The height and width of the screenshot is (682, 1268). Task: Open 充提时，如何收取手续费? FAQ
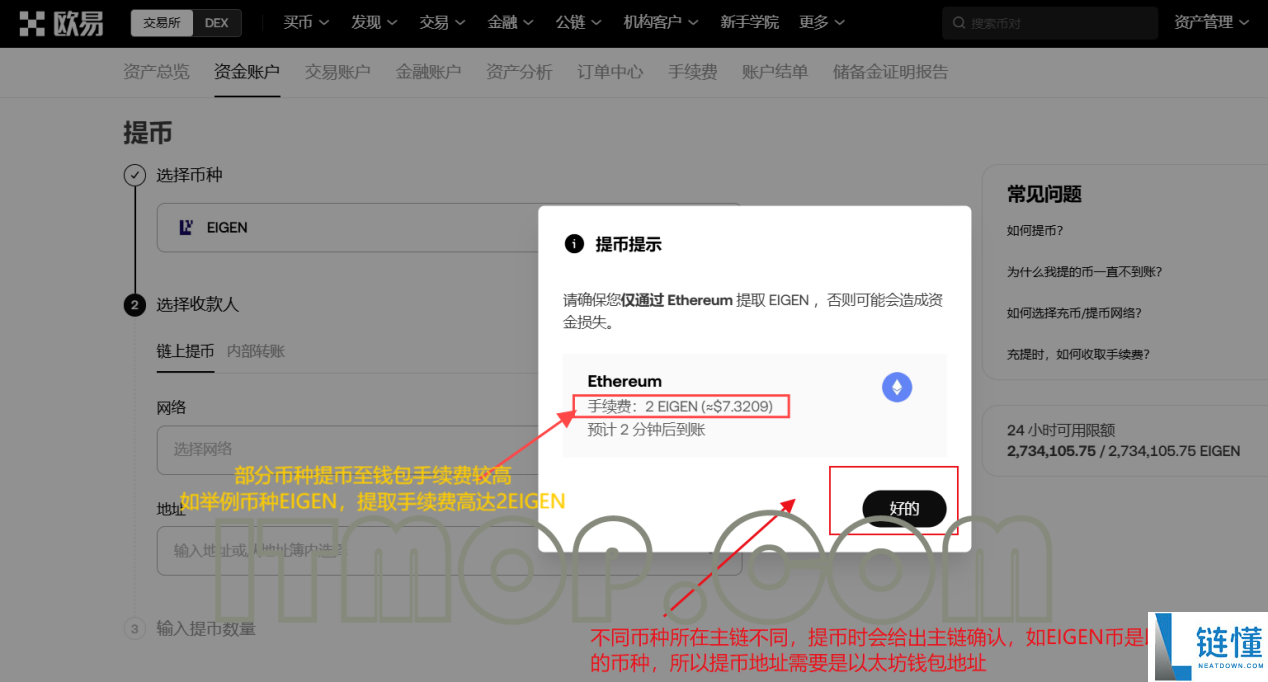click(1078, 354)
